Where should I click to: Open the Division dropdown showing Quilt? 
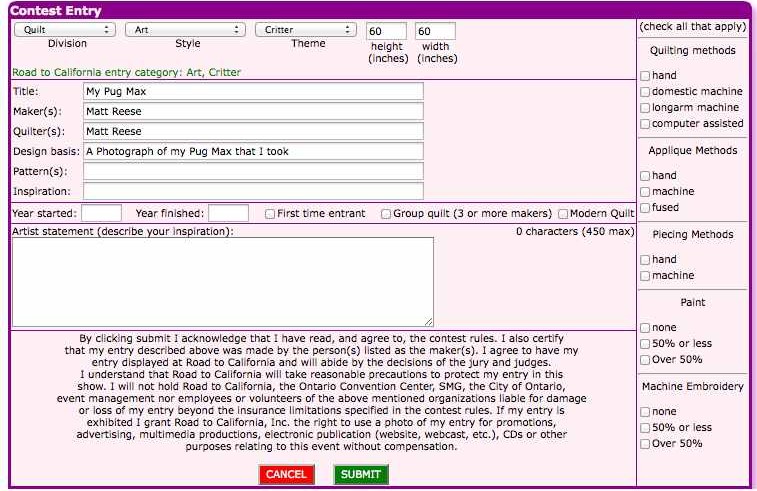(65, 30)
